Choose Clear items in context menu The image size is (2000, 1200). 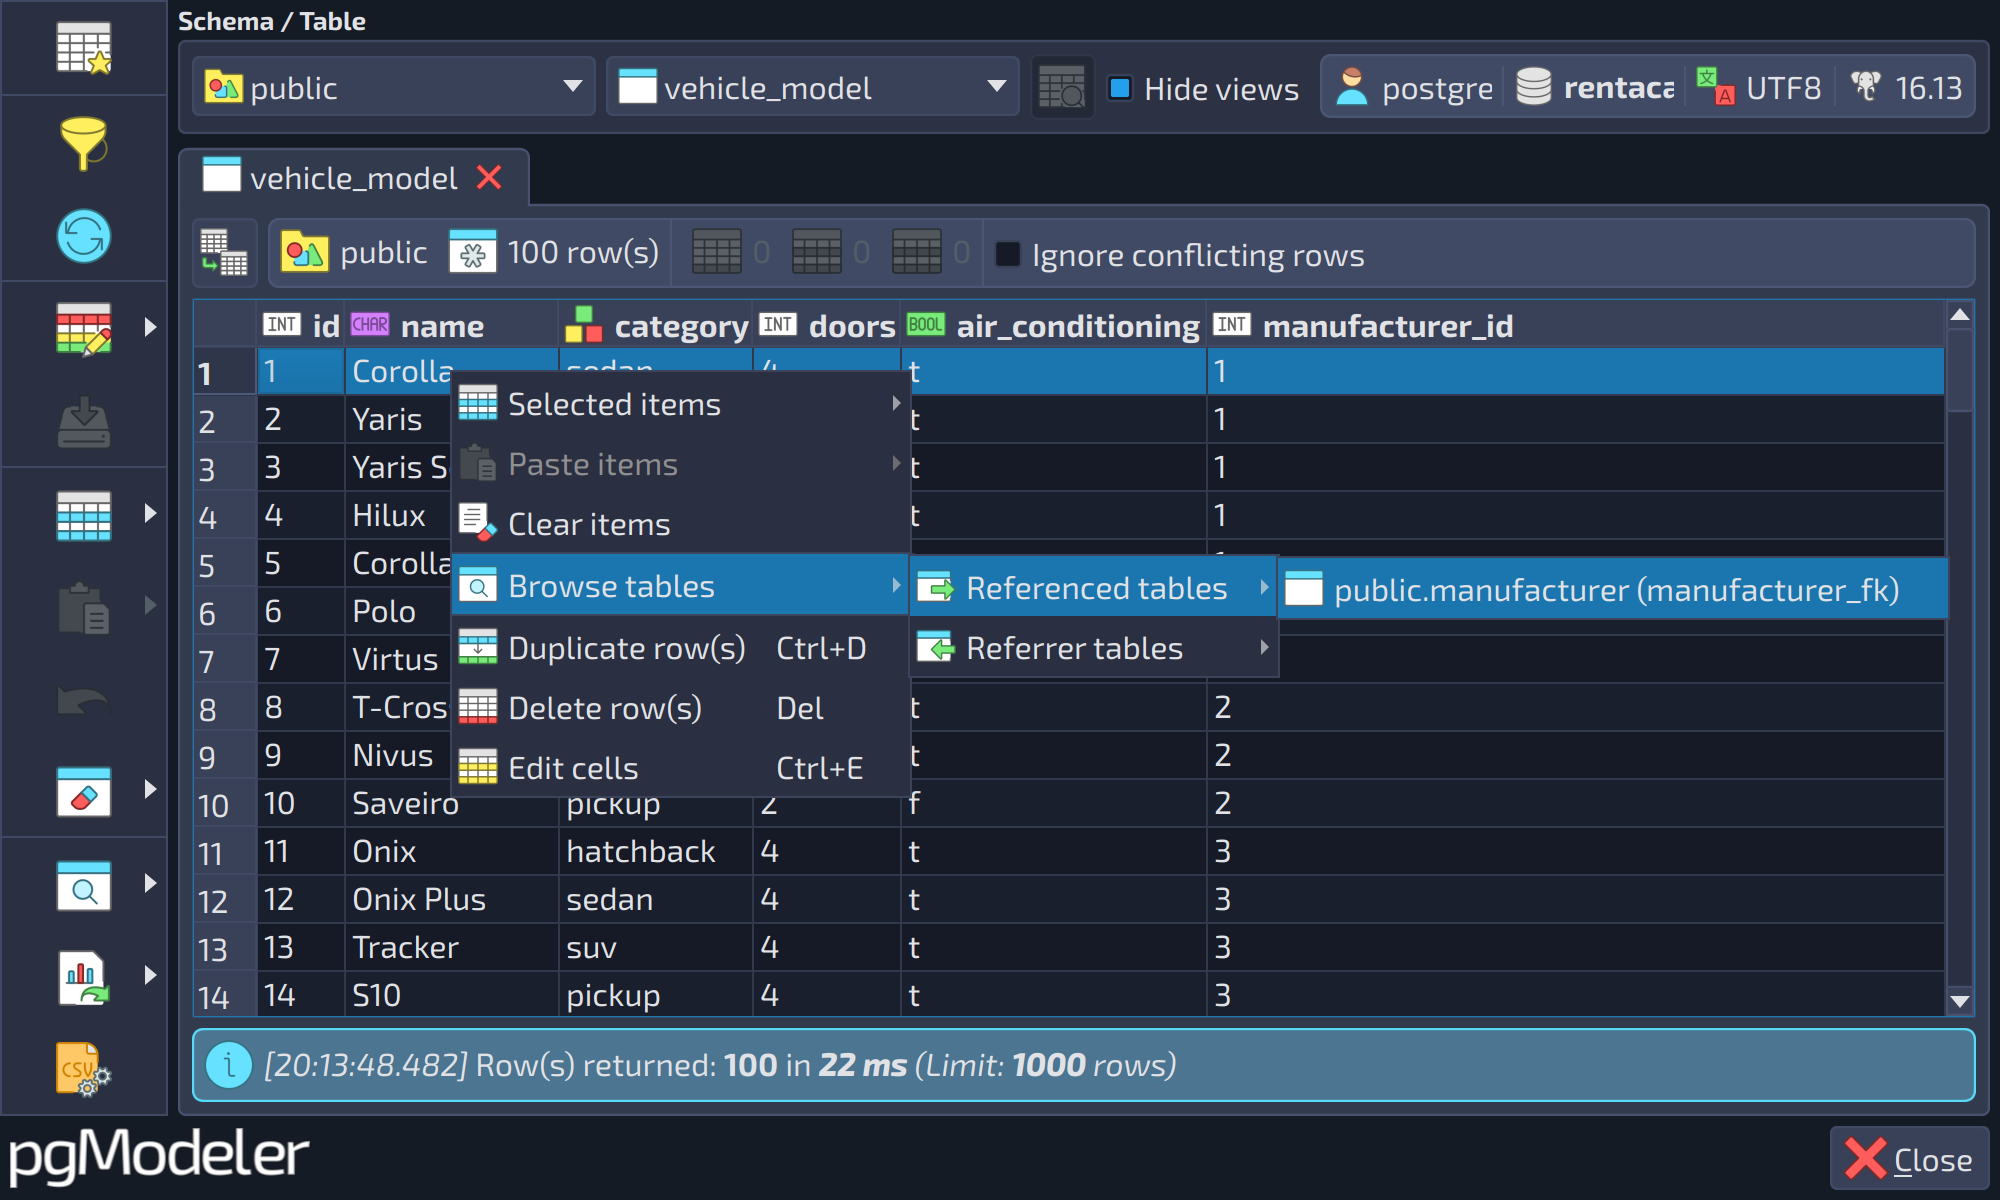680,524
